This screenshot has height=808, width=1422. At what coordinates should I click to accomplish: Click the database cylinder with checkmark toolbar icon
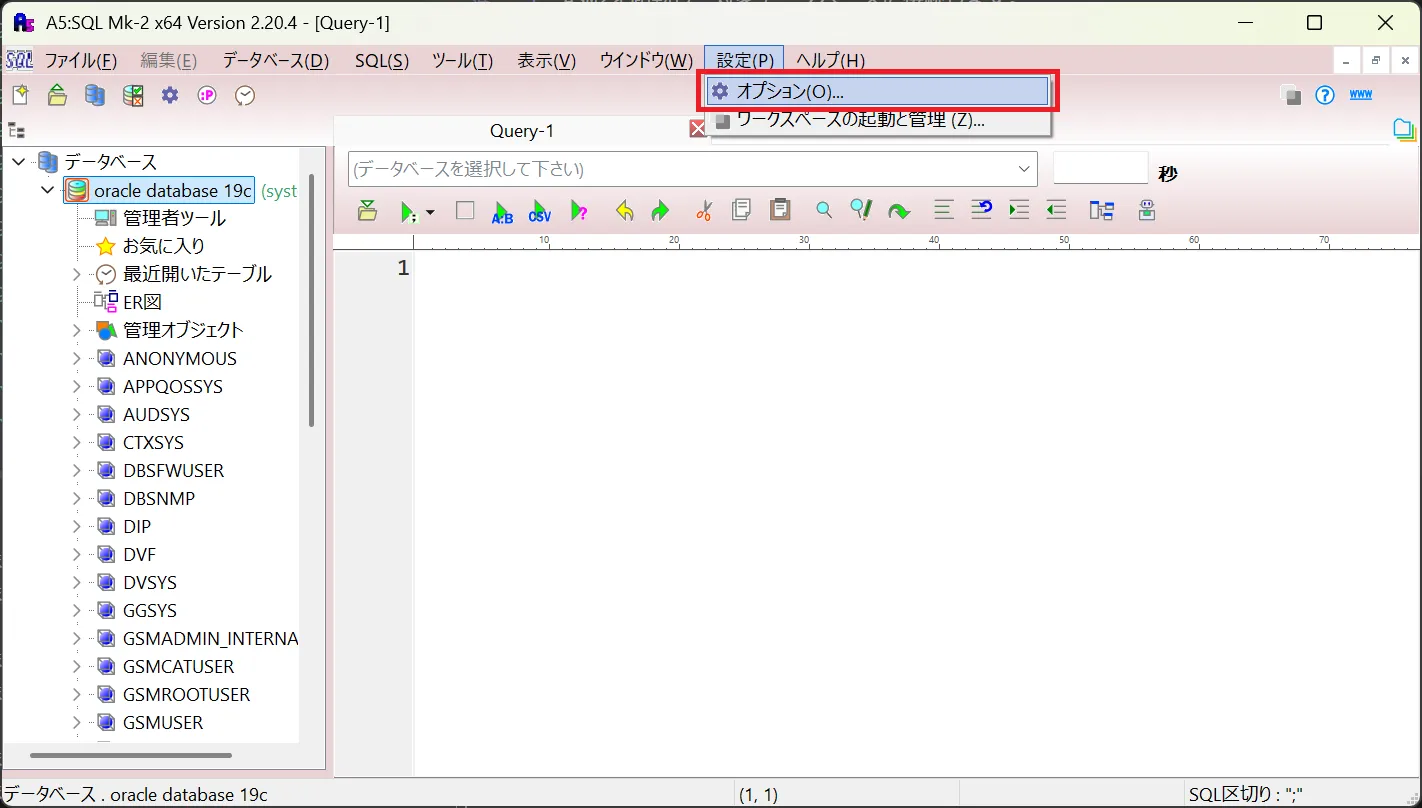click(x=133, y=96)
